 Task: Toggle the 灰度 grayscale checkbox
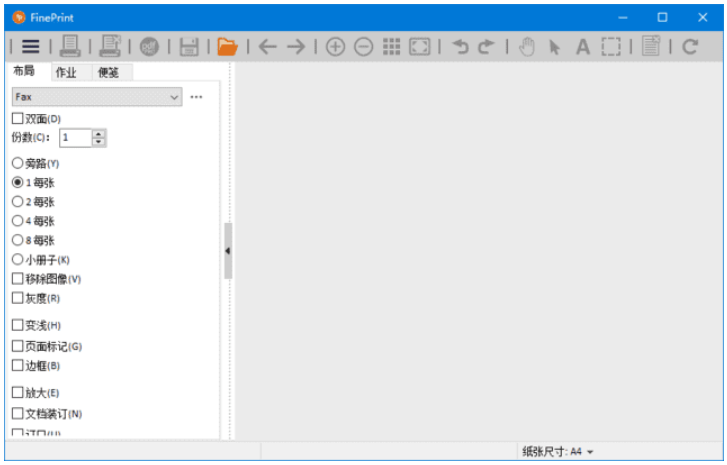[x=17, y=298]
